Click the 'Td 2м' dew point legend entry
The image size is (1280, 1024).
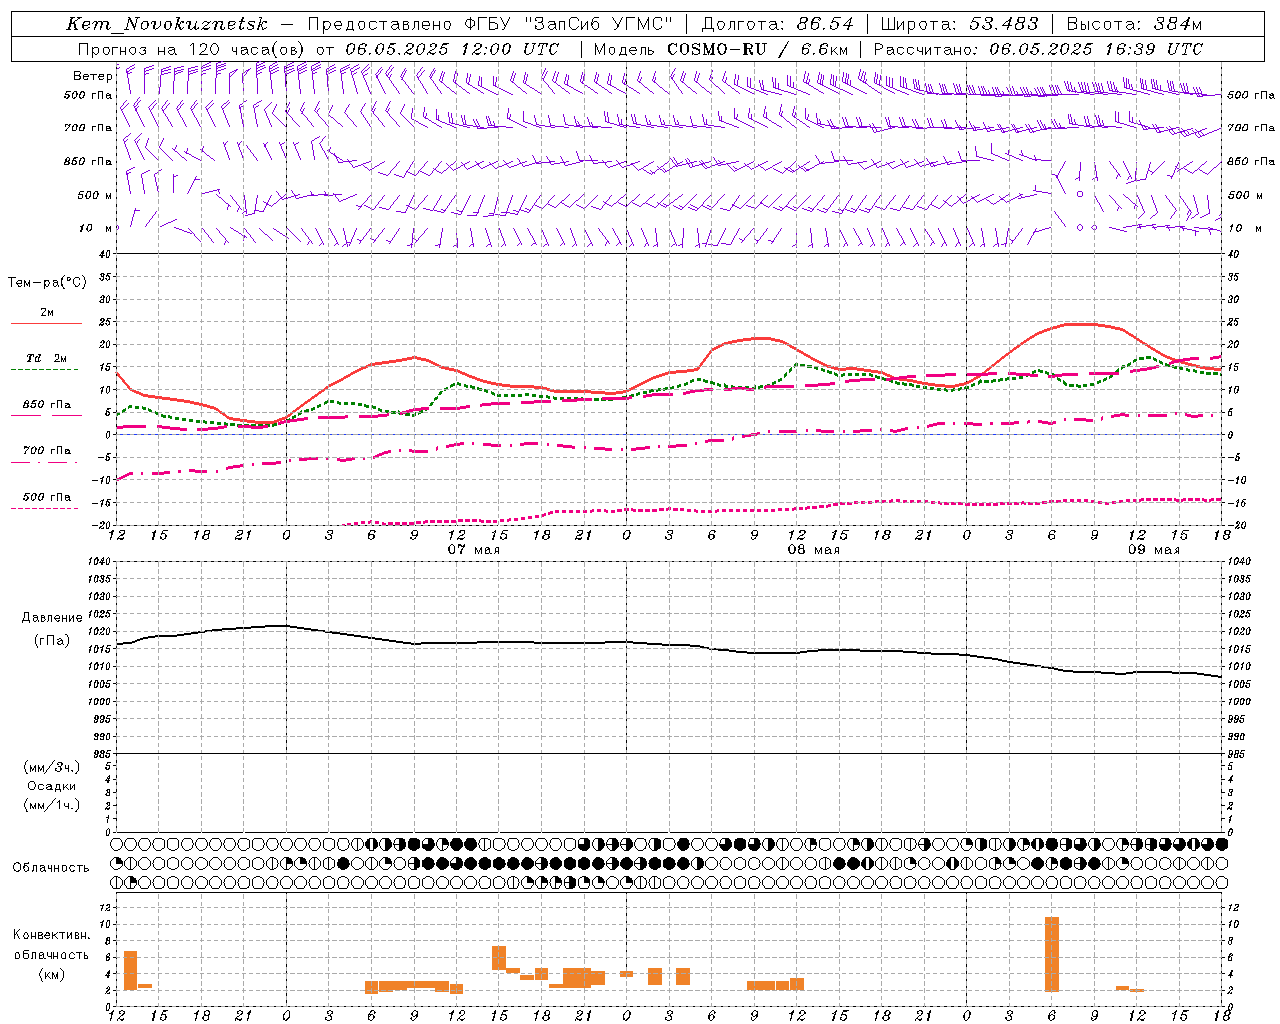point(46,358)
